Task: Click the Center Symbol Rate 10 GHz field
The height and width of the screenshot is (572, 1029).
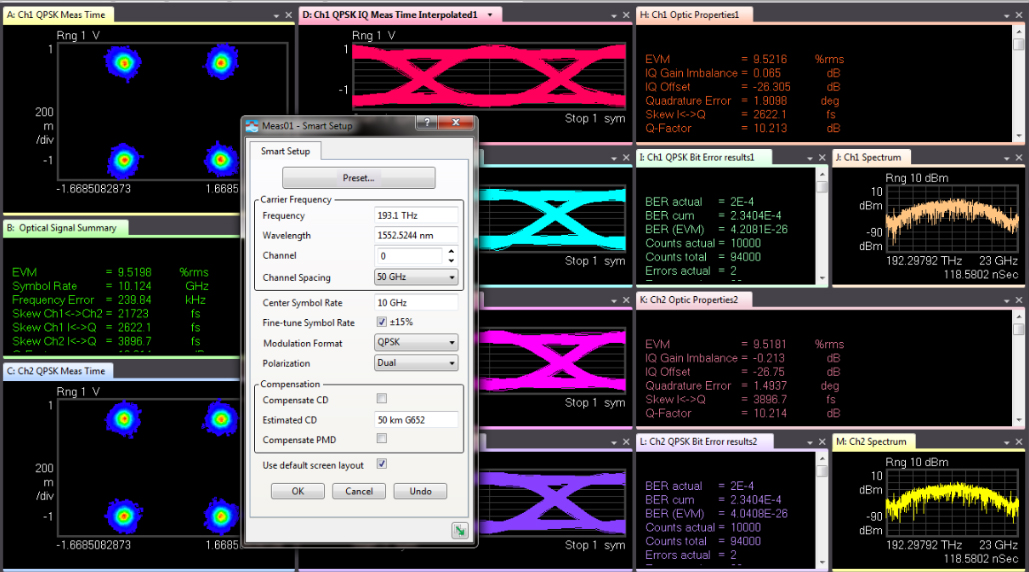Action: (416, 302)
